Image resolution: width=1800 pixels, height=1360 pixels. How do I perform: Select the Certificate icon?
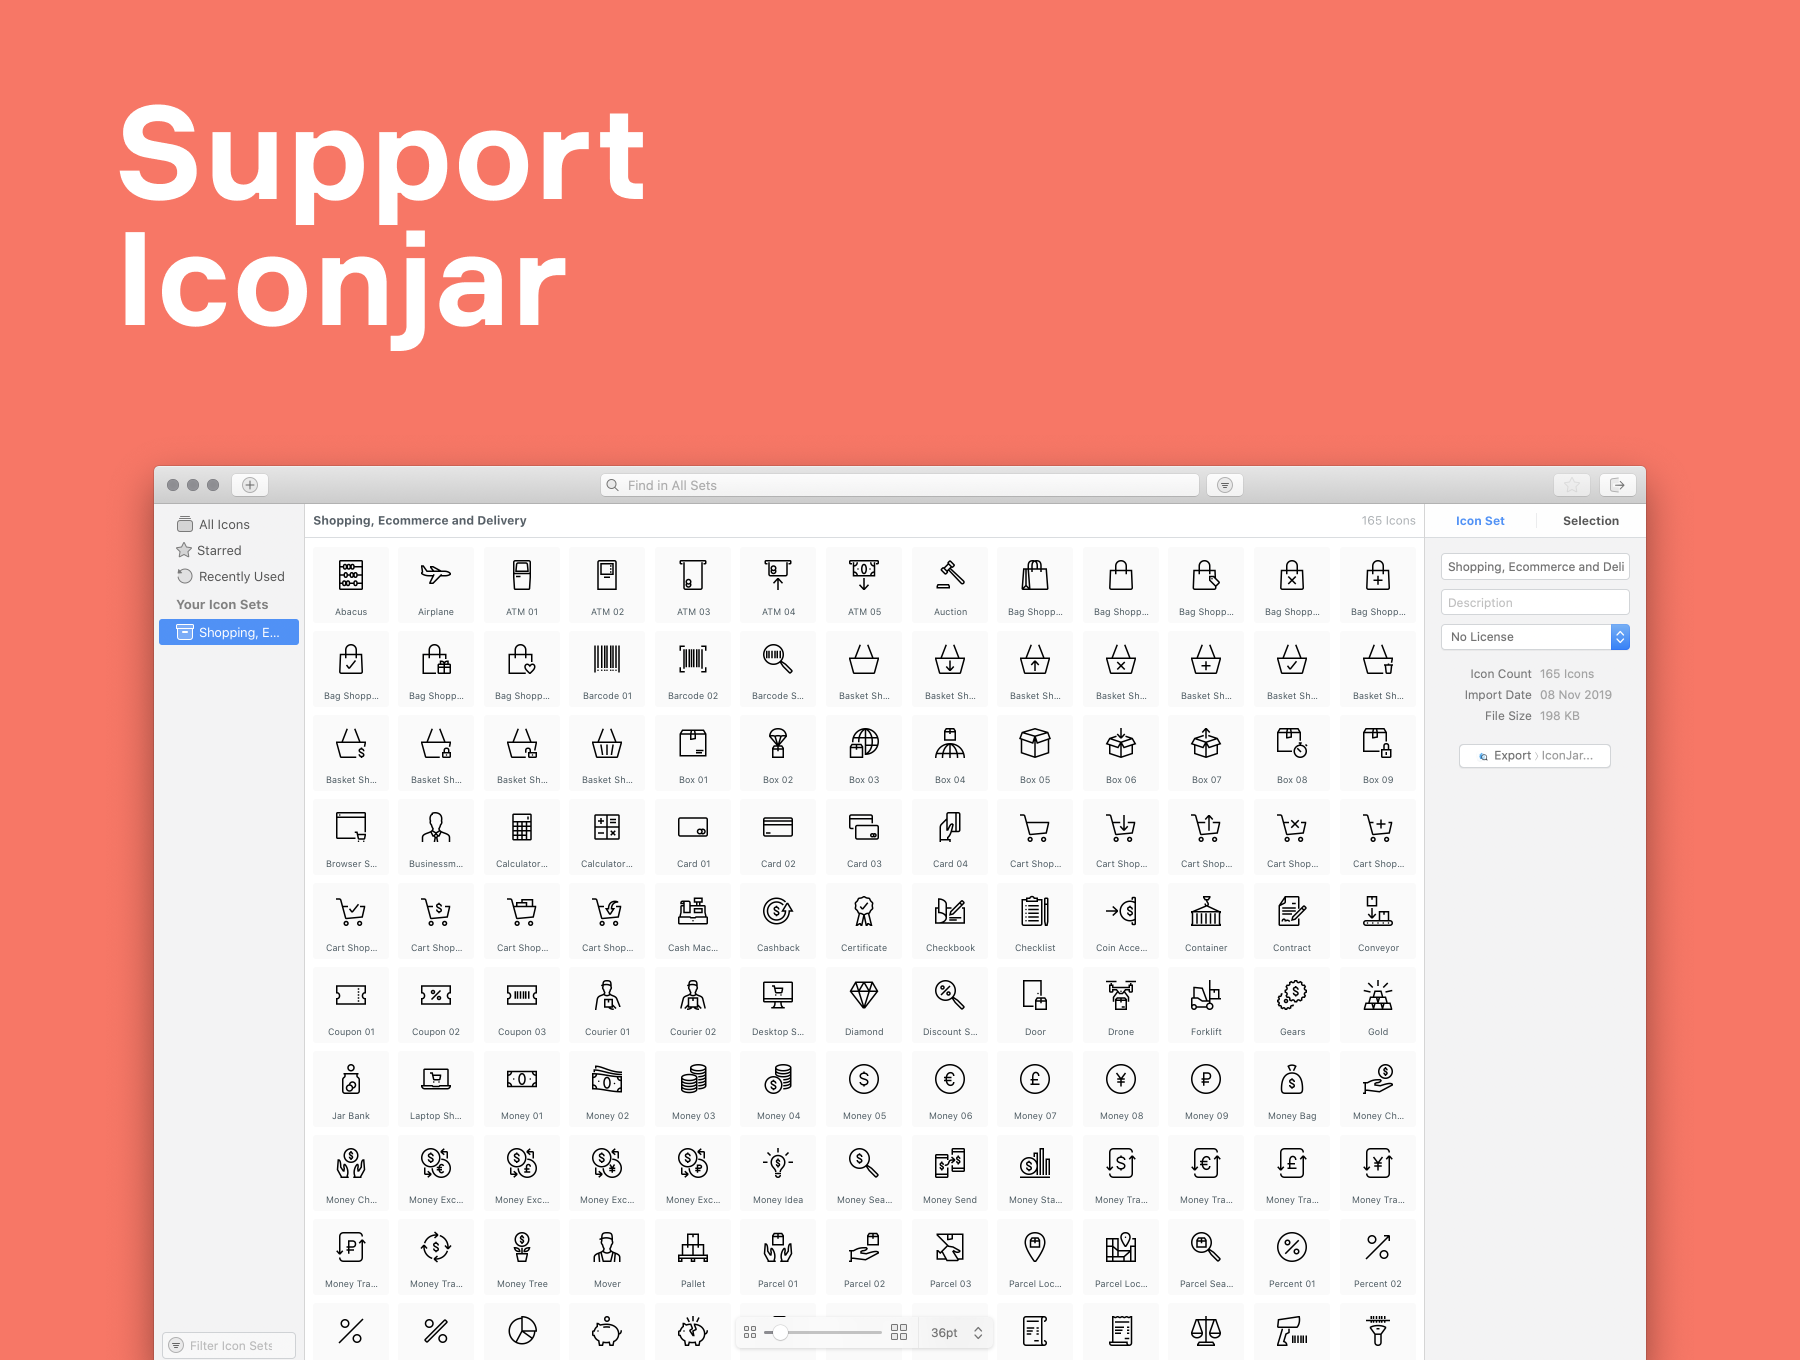coord(864,913)
